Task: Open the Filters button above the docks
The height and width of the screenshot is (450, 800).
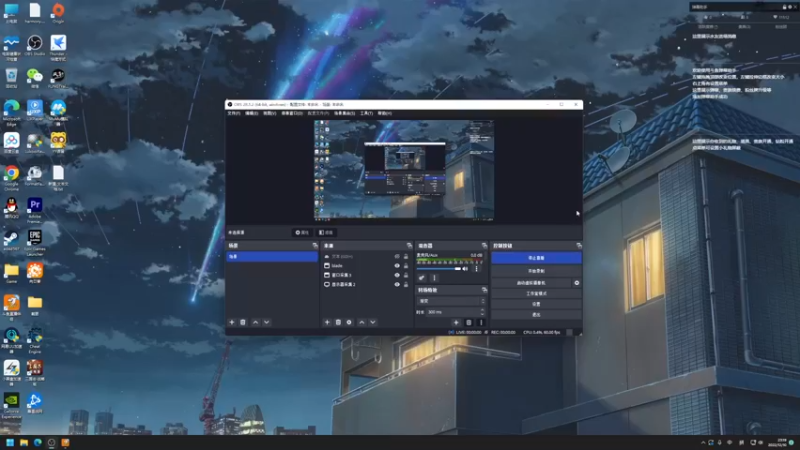Action: coord(326,233)
